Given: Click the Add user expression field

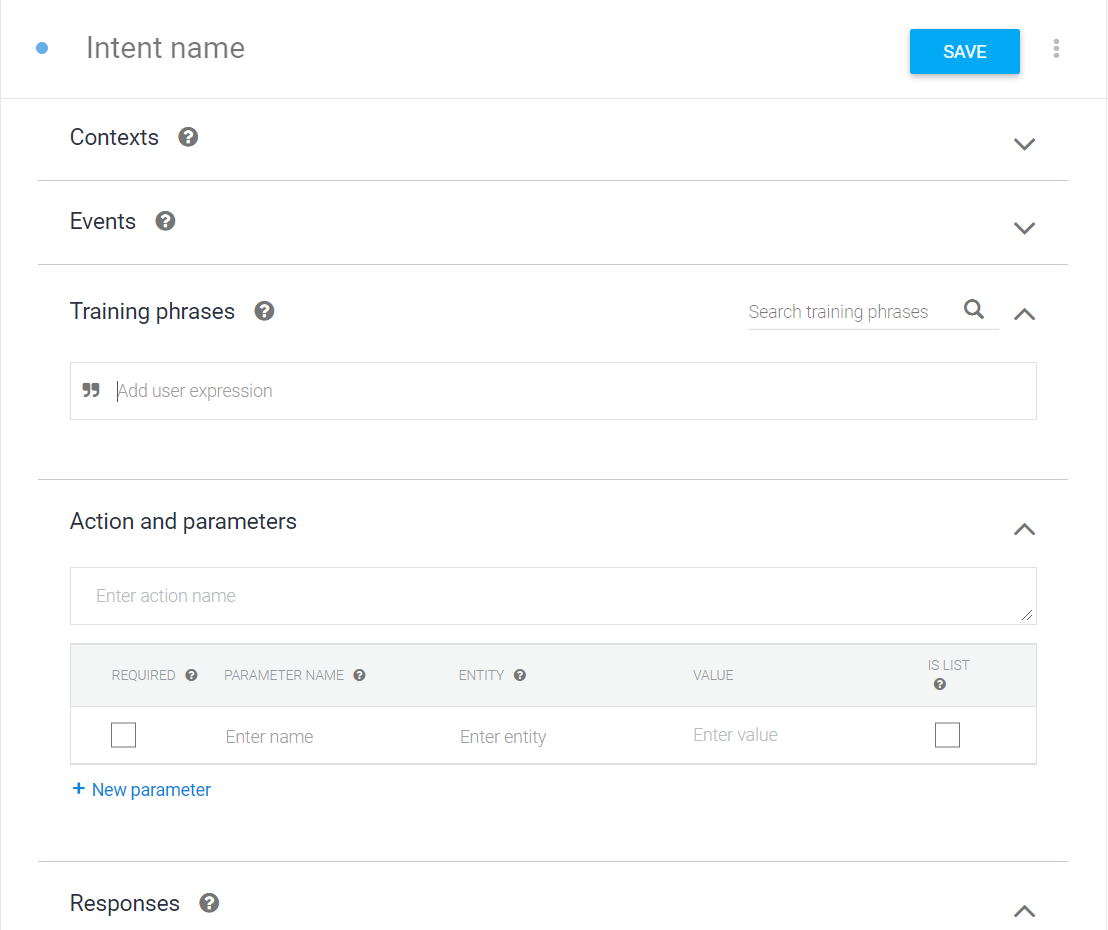Looking at the screenshot, I should point(553,391).
